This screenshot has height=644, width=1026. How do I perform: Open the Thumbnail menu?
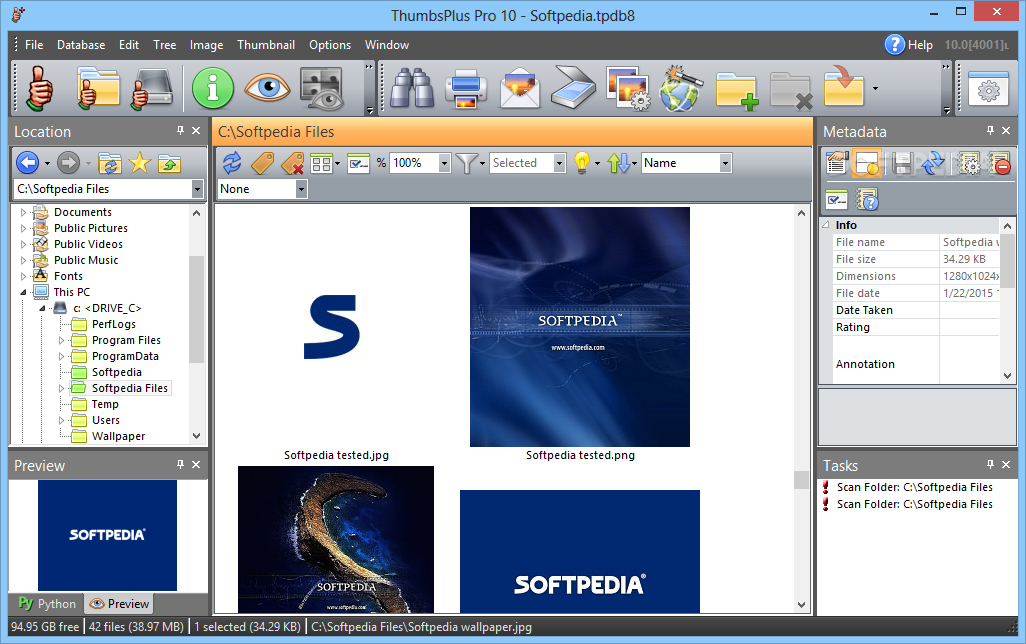click(266, 45)
